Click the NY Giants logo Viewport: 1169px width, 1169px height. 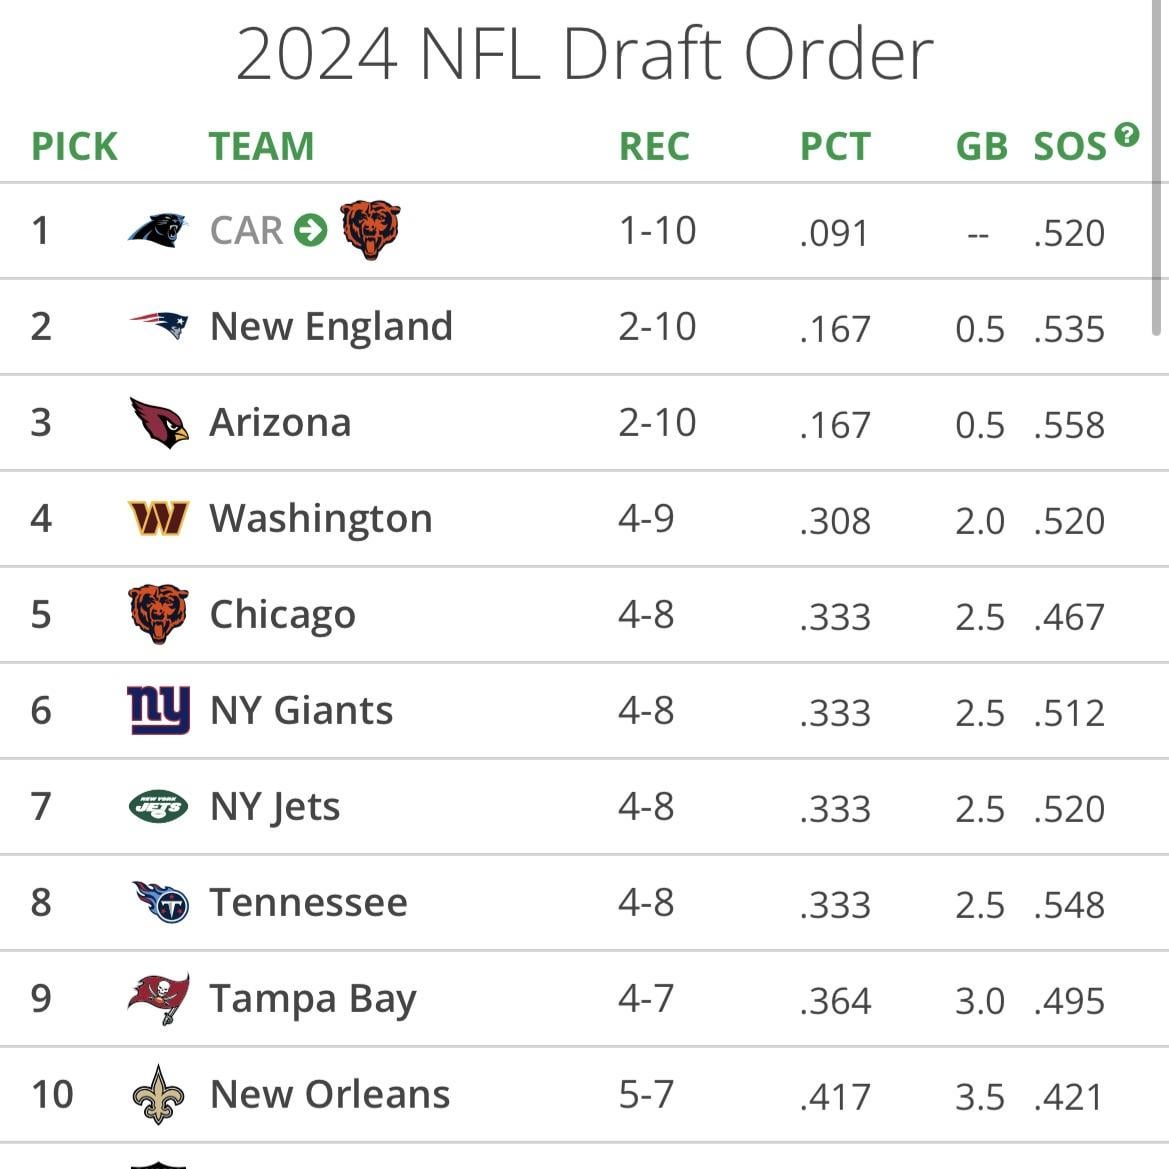pos(158,711)
